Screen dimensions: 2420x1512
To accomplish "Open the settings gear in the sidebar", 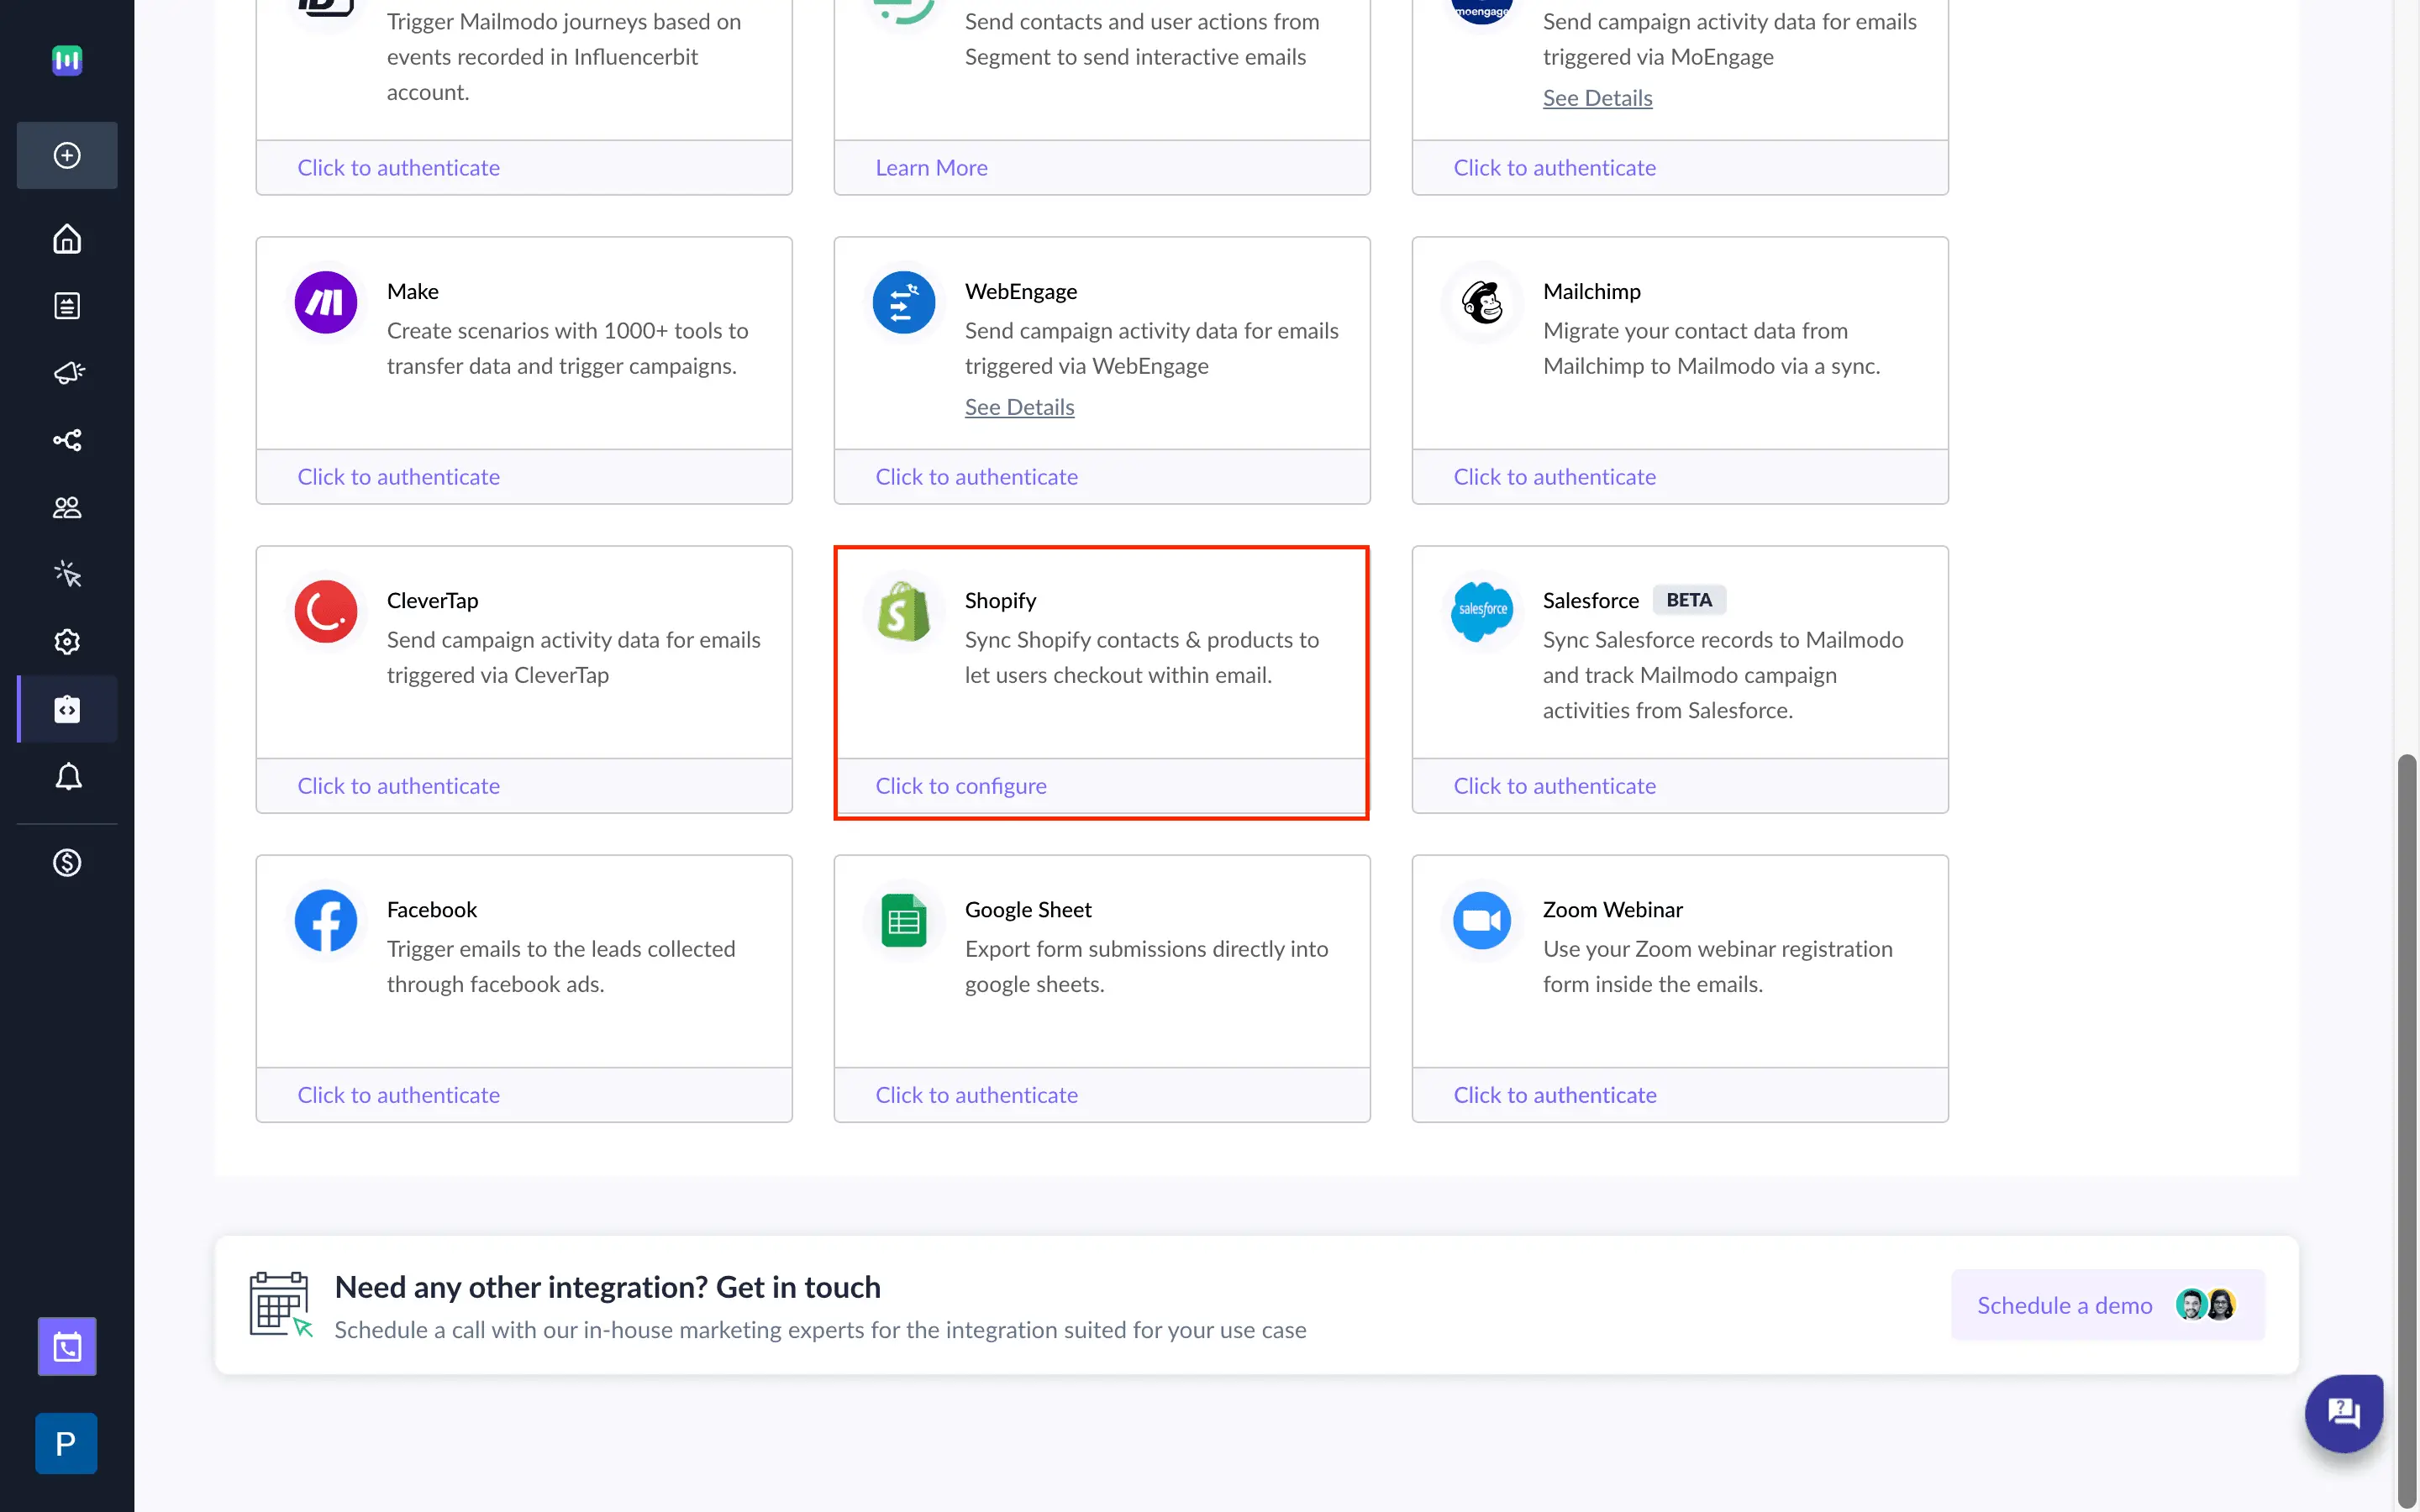I will pyautogui.click(x=66, y=641).
